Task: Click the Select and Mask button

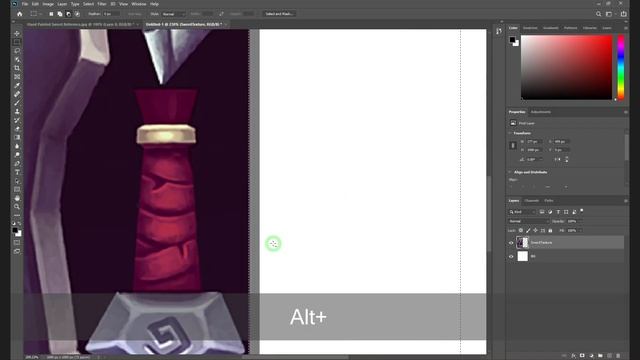Action: pos(279,14)
